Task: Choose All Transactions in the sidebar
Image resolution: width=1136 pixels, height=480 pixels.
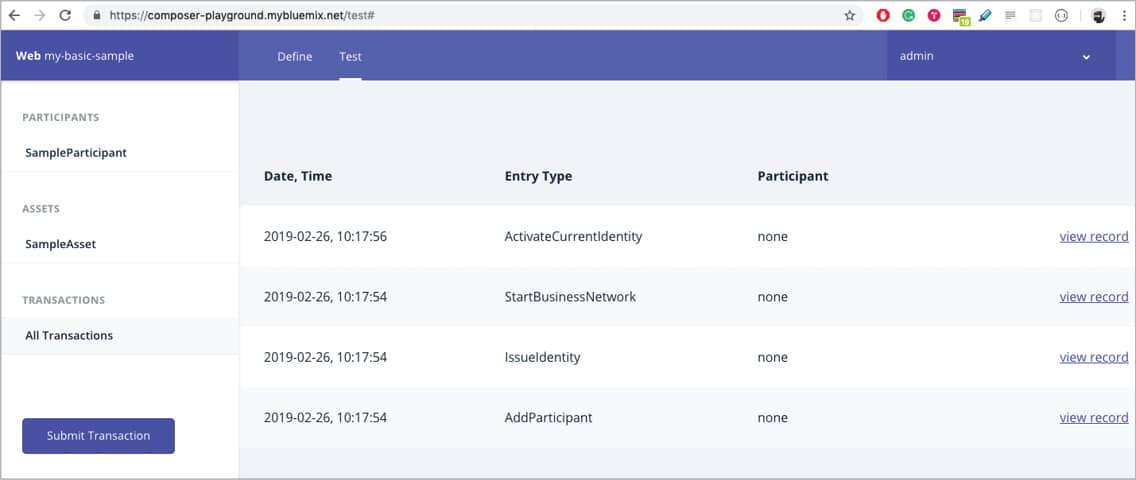Action: (69, 336)
